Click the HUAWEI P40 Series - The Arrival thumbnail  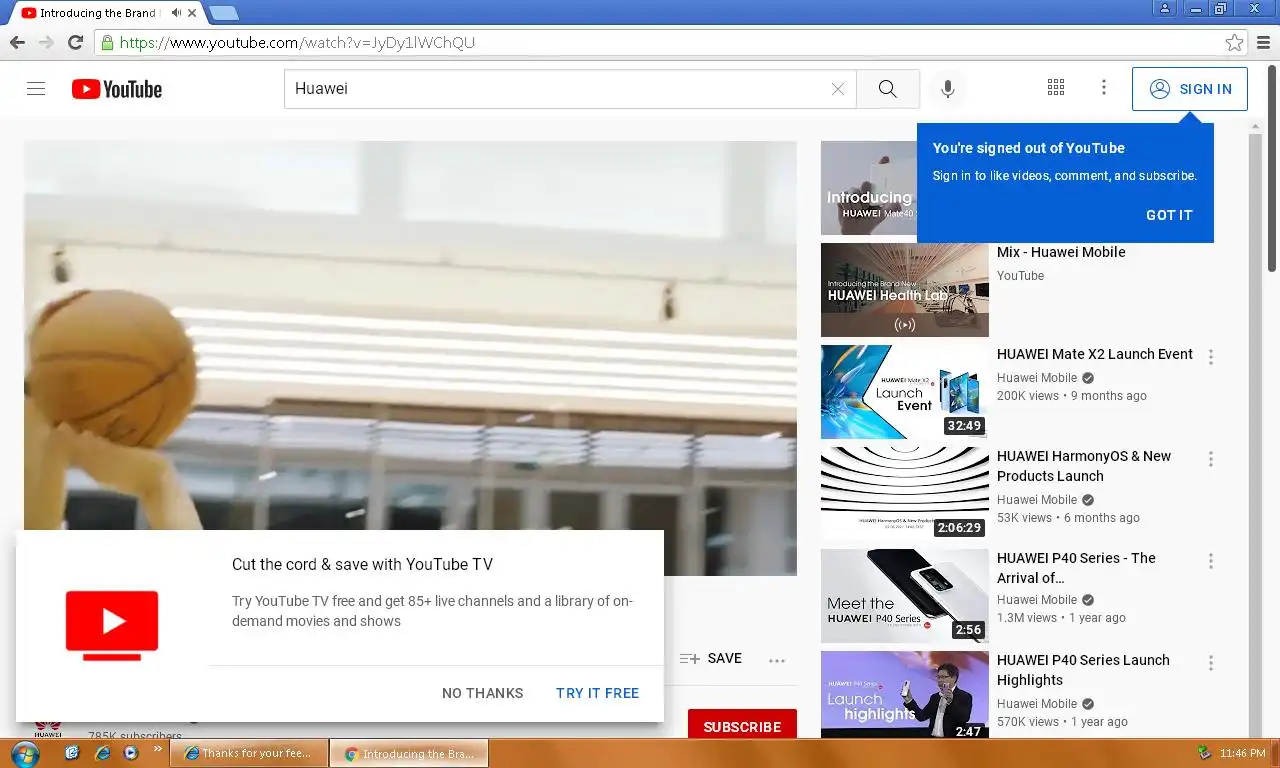pos(905,596)
